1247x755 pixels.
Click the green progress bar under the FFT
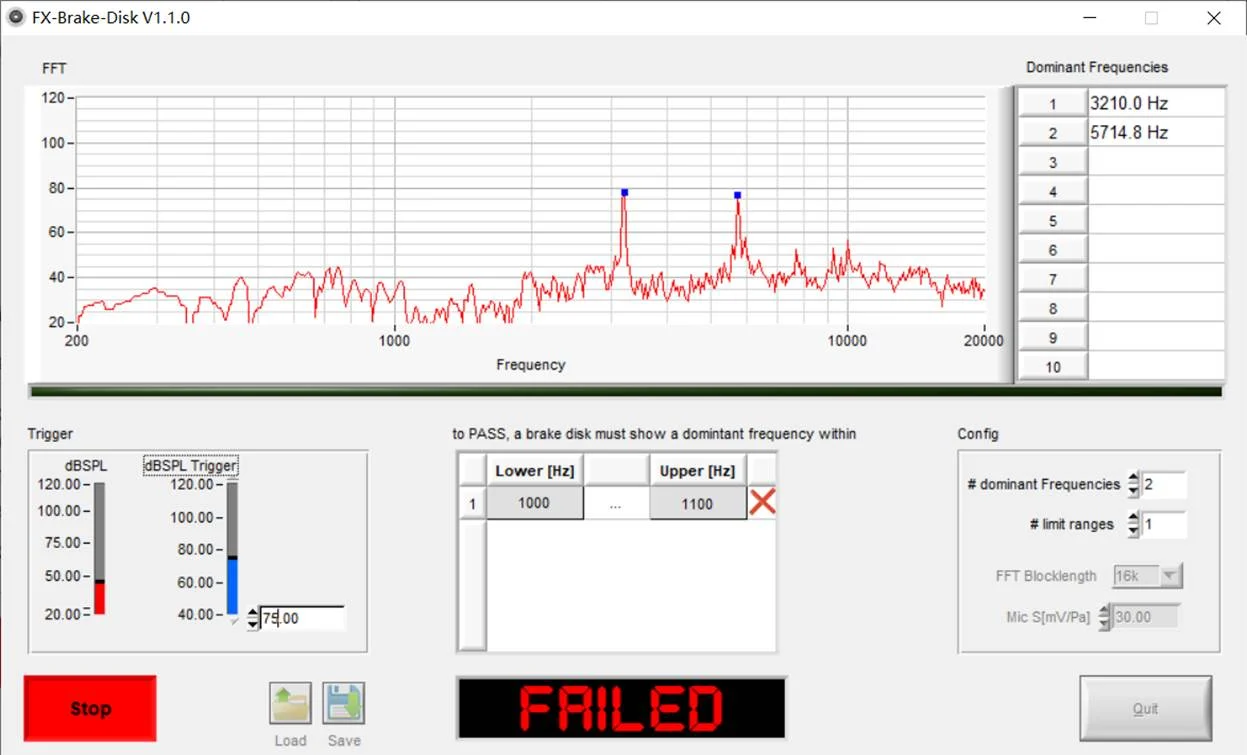tap(626, 391)
